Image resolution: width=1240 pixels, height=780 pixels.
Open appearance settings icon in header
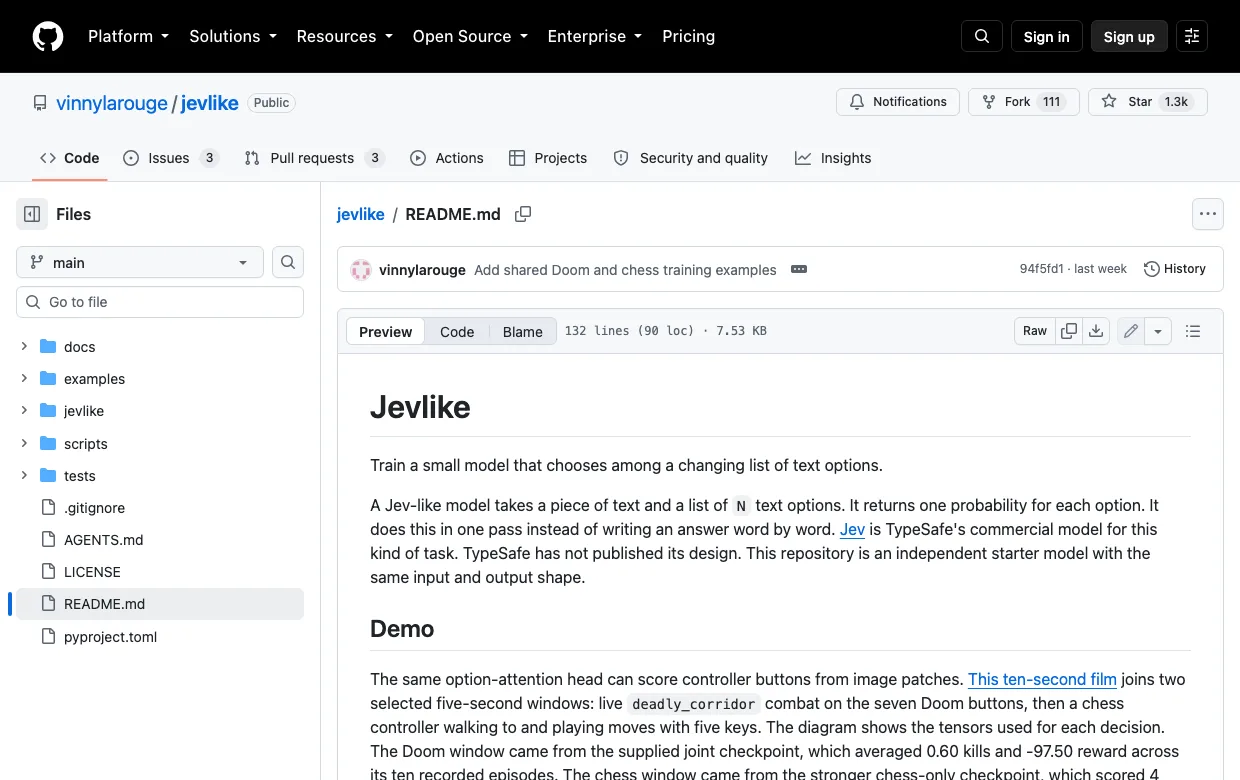1192,36
